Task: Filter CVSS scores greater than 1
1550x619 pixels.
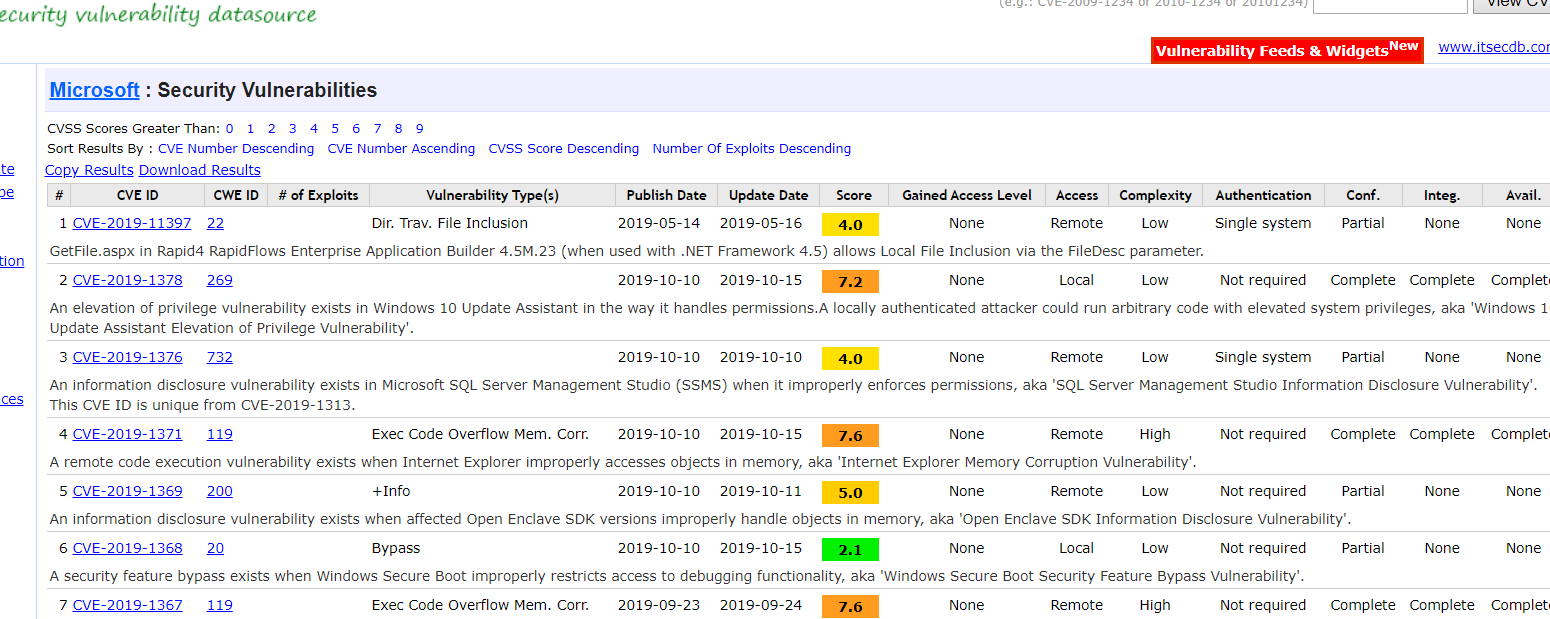Action: [250, 128]
